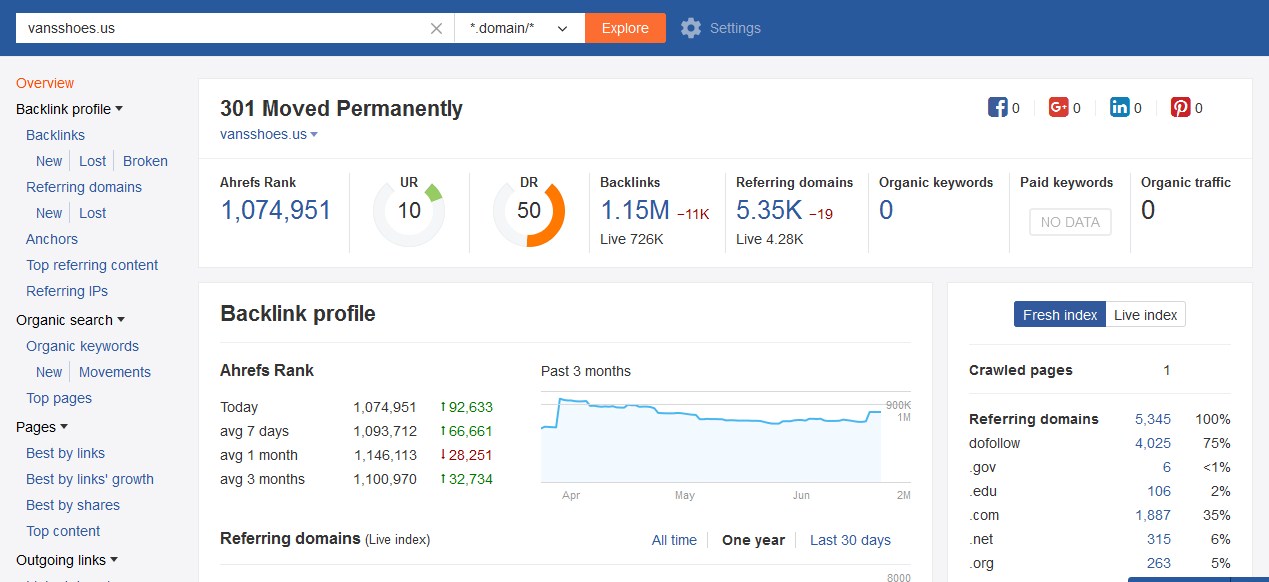Open the 1.15M backlinks count link
1269x582 pixels.
tap(634, 210)
